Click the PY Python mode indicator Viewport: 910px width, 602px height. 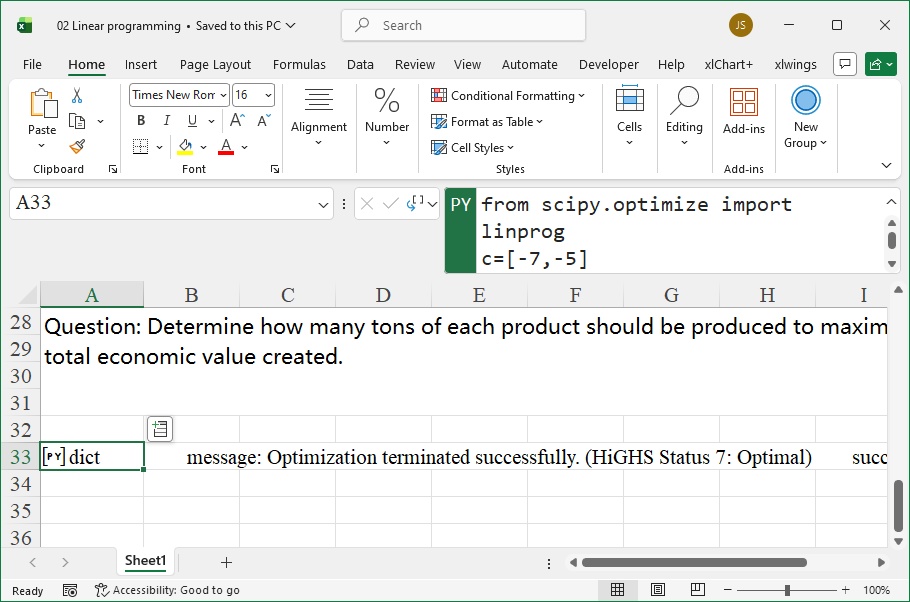[x=461, y=230]
